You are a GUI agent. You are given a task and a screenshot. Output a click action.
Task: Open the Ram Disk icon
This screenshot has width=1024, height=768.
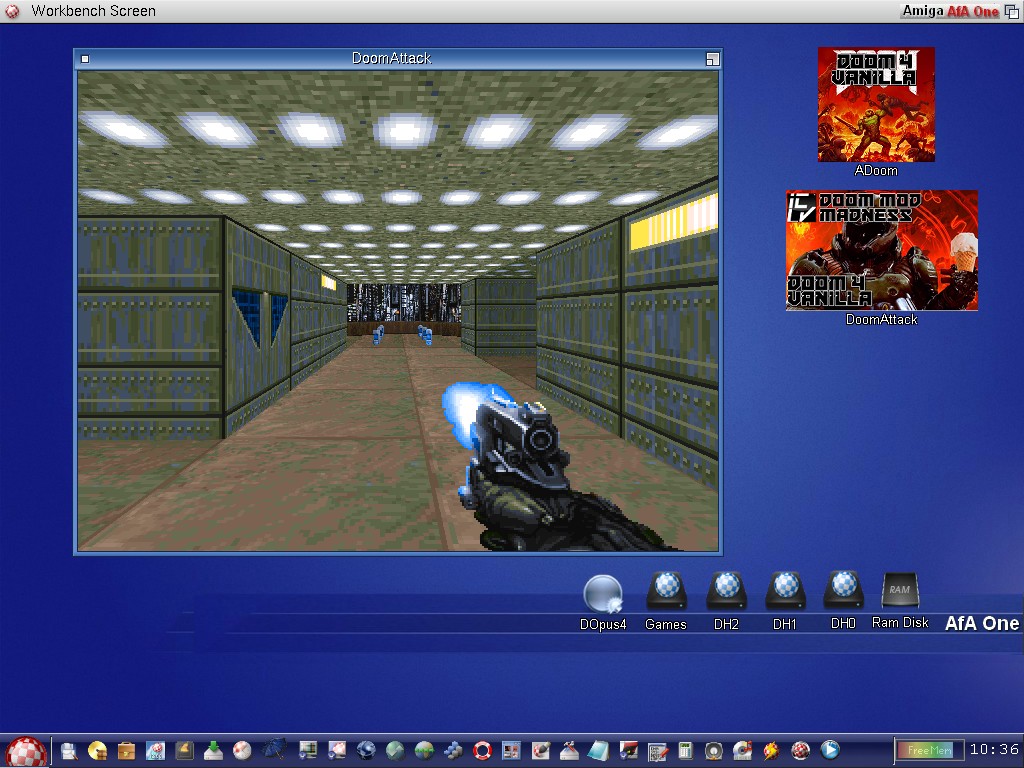(x=900, y=591)
